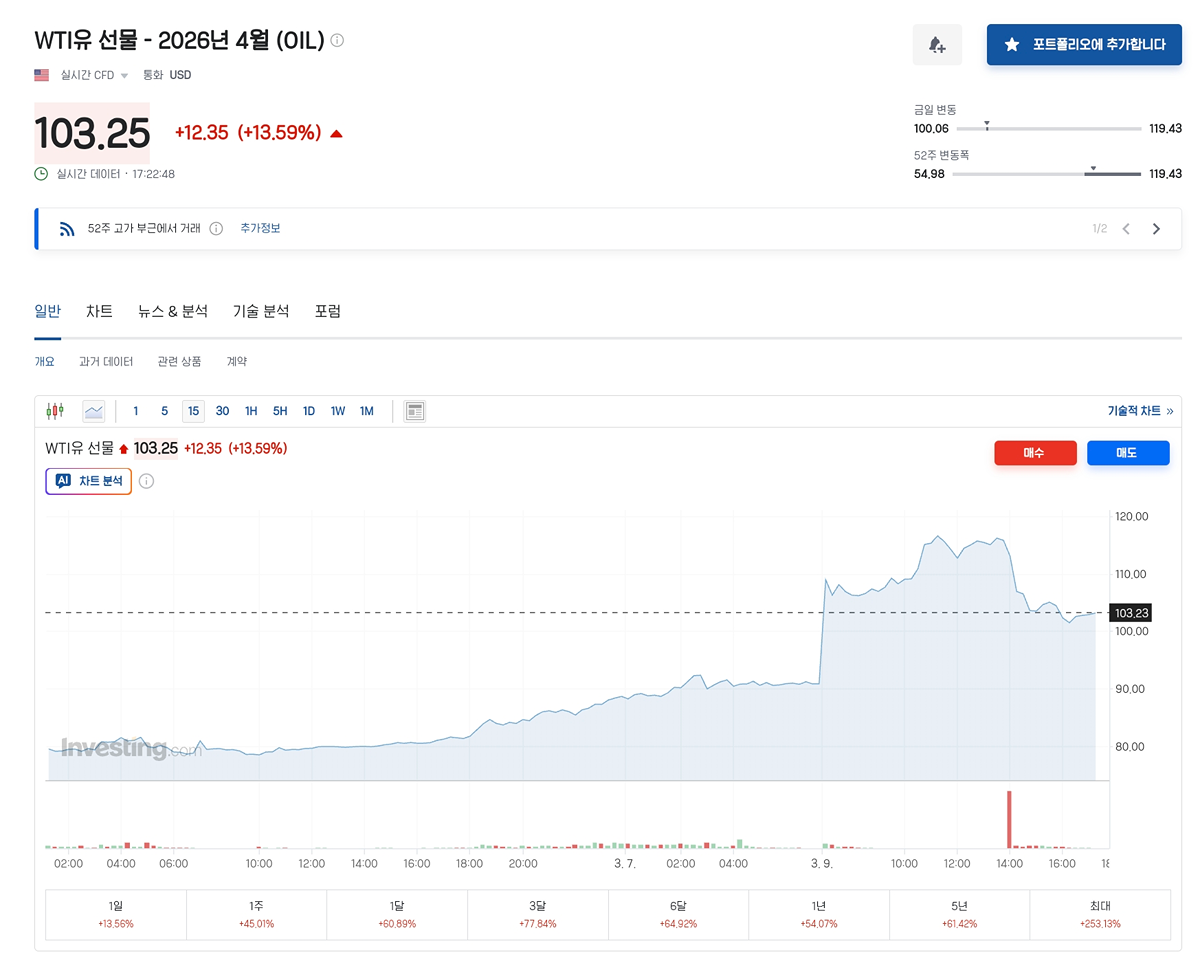This screenshot has width=1200, height=961.
Task: Click the RSS feed icon in notice bar
Action: click(x=67, y=229)
